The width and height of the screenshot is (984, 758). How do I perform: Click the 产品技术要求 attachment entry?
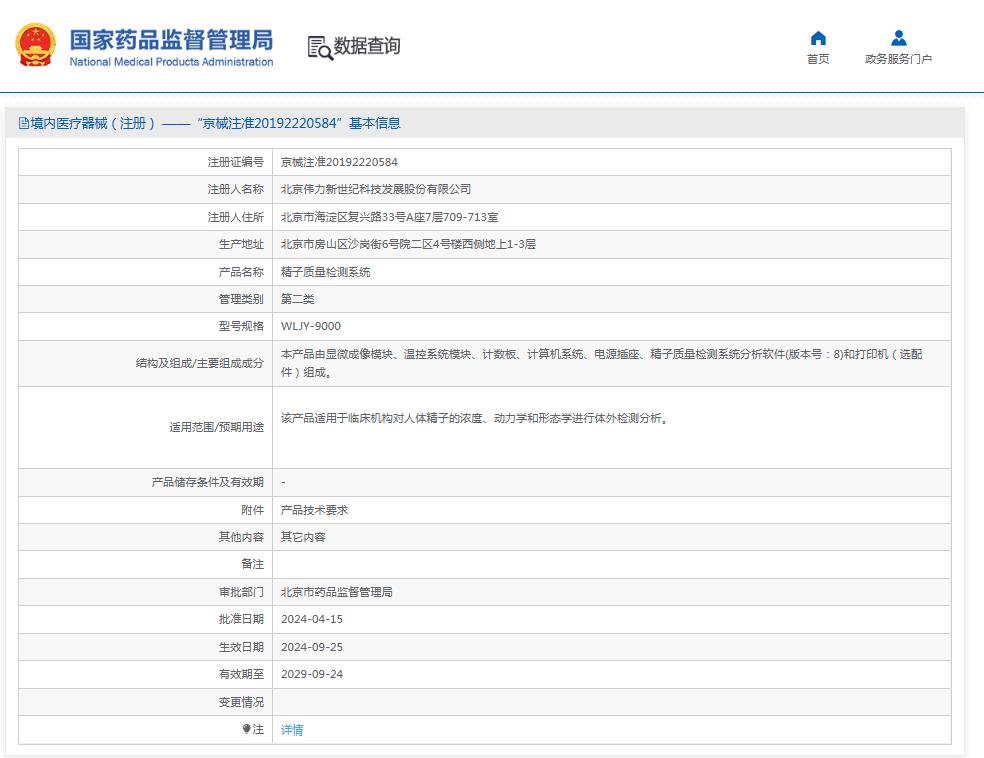pos(313,510)
